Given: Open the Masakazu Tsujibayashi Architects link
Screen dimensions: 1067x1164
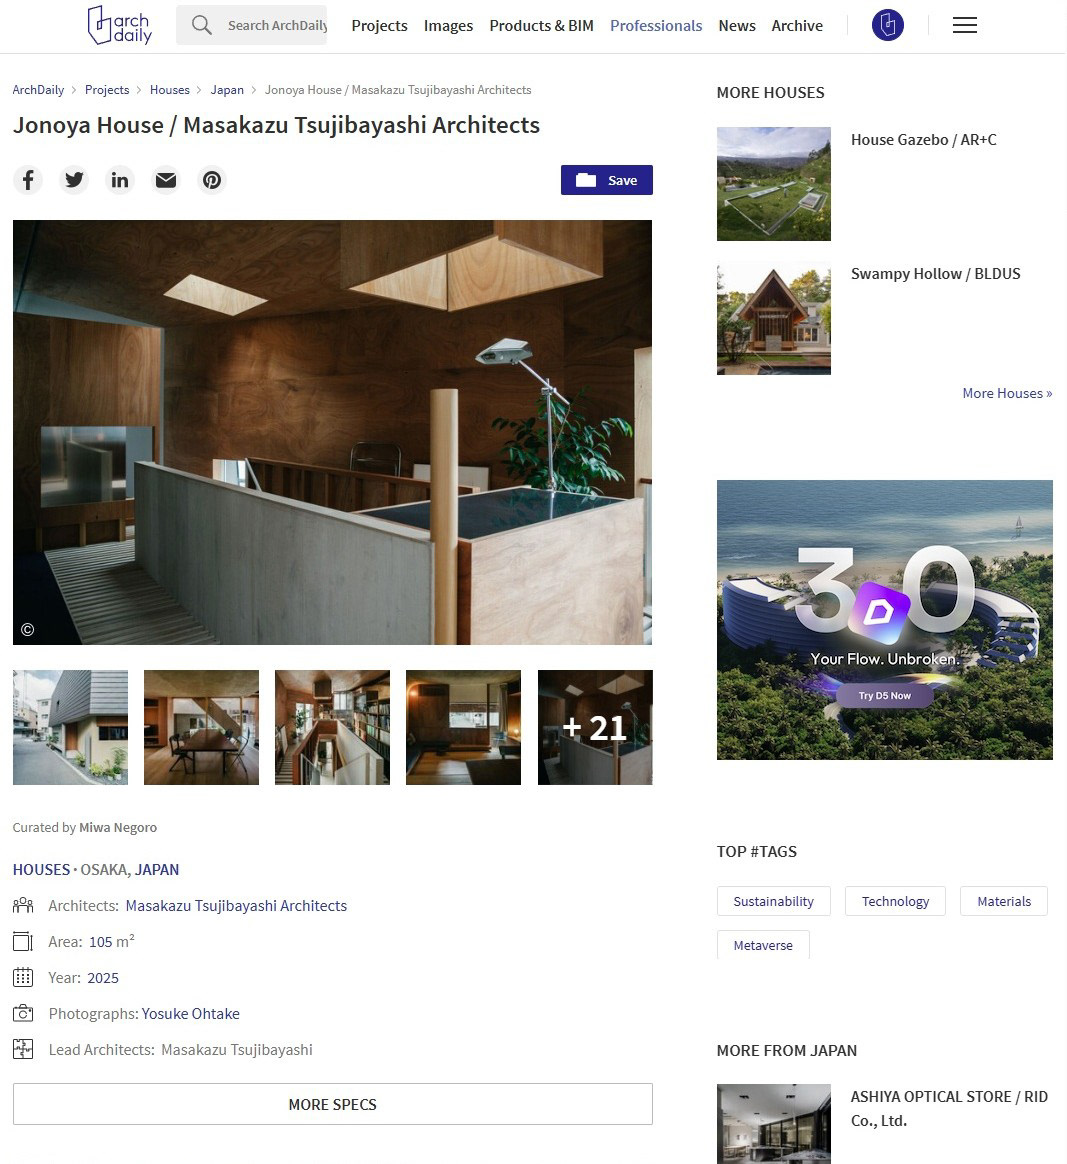Looking at the screenshot, I should click(236, 906).
